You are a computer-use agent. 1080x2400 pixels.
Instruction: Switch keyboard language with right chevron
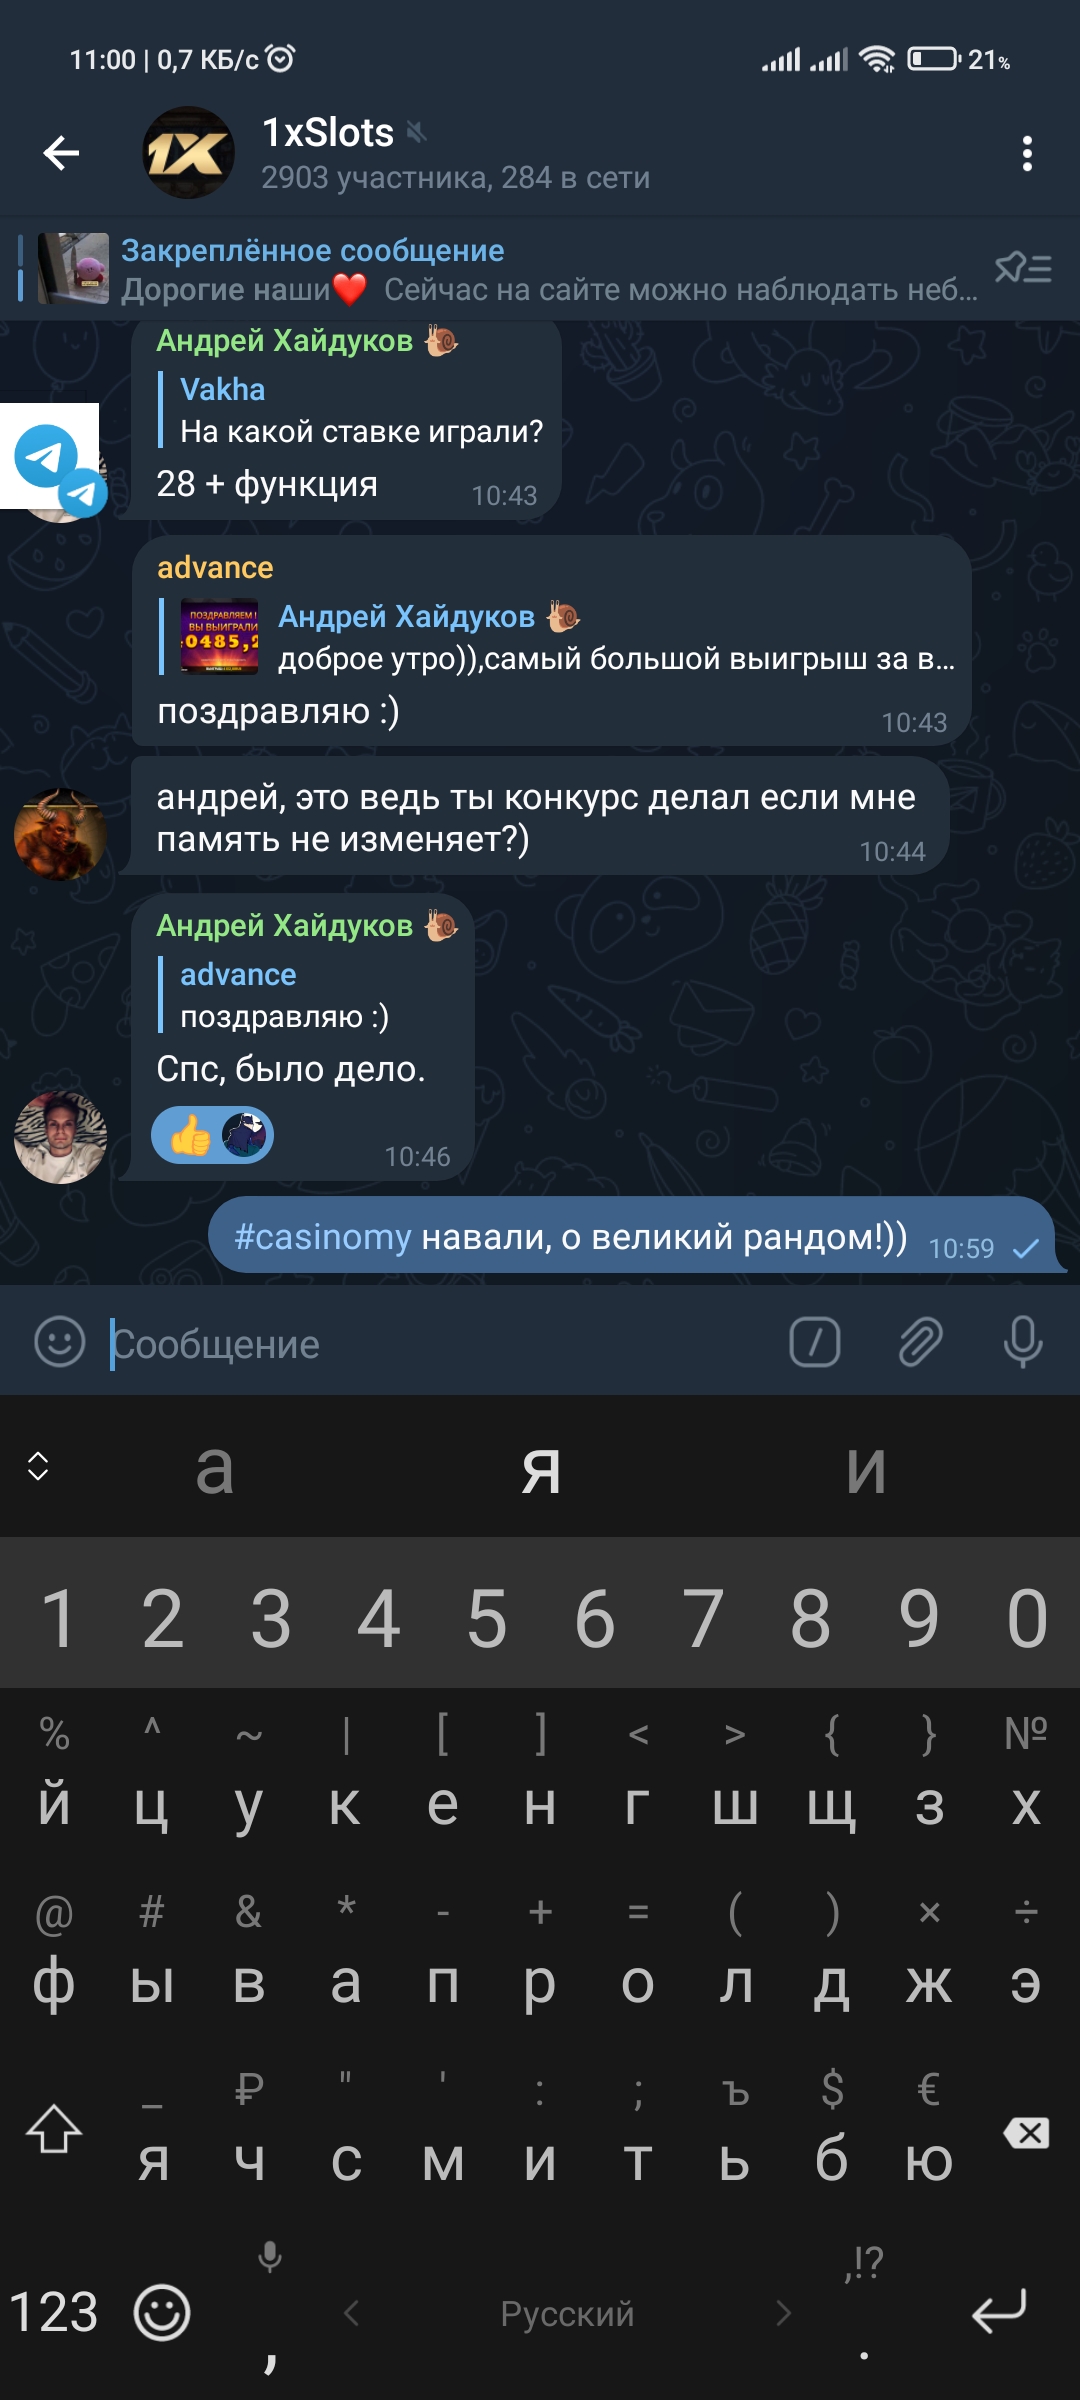[x=783, y=2313]
